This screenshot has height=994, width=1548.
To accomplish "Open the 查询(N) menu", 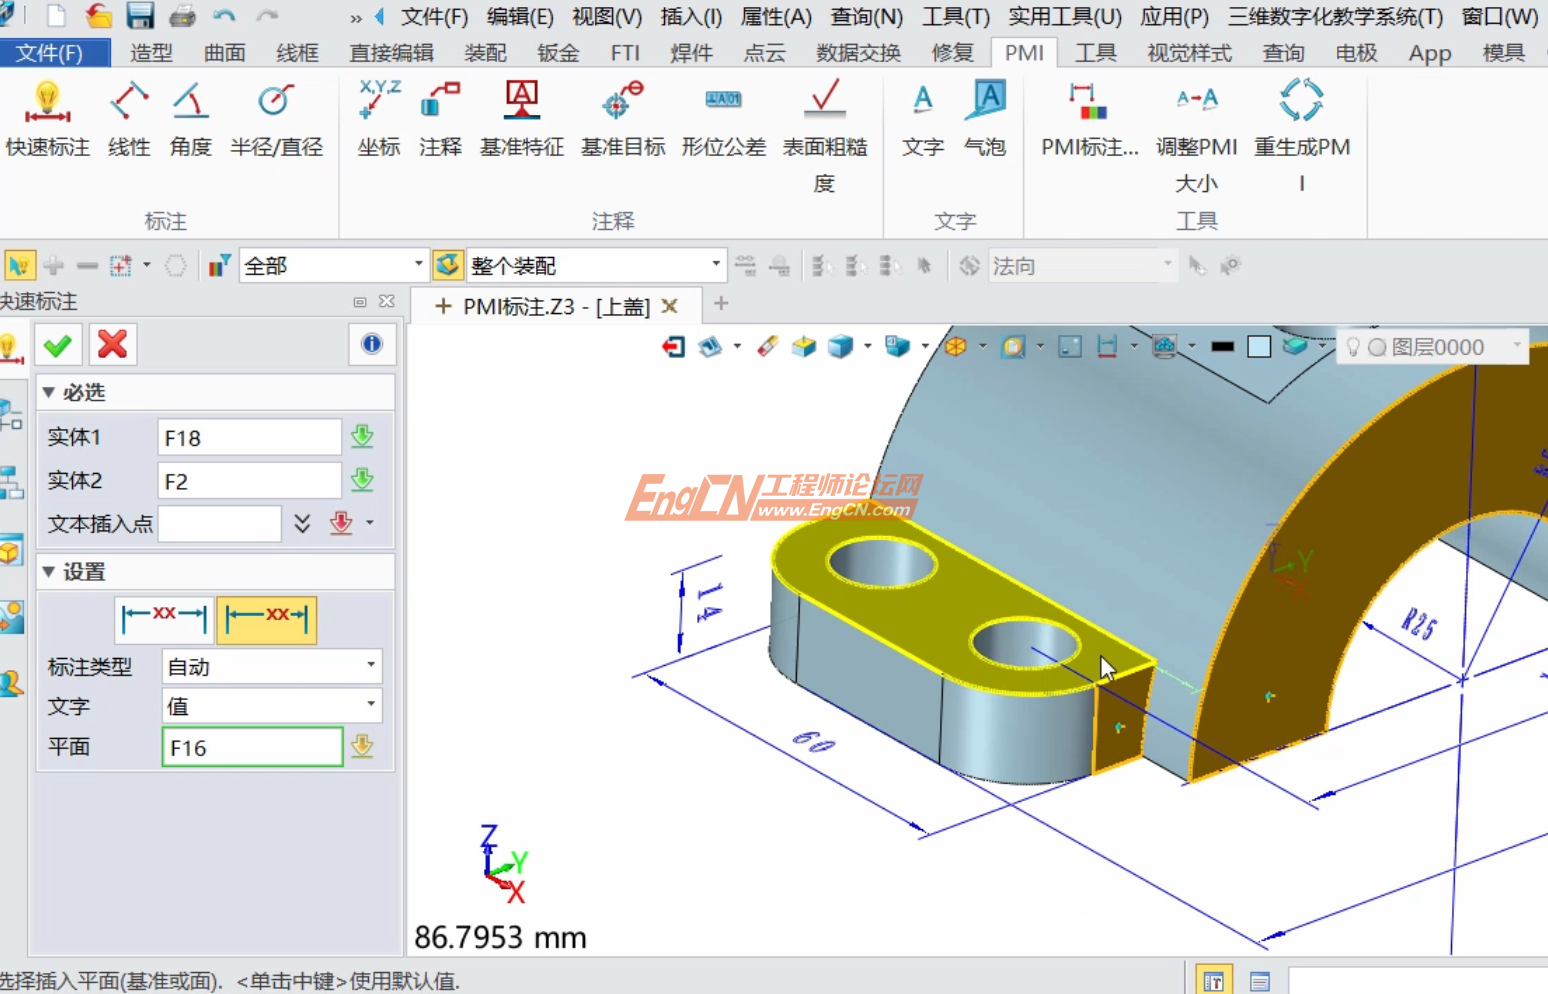I will (x=866, y=17).
